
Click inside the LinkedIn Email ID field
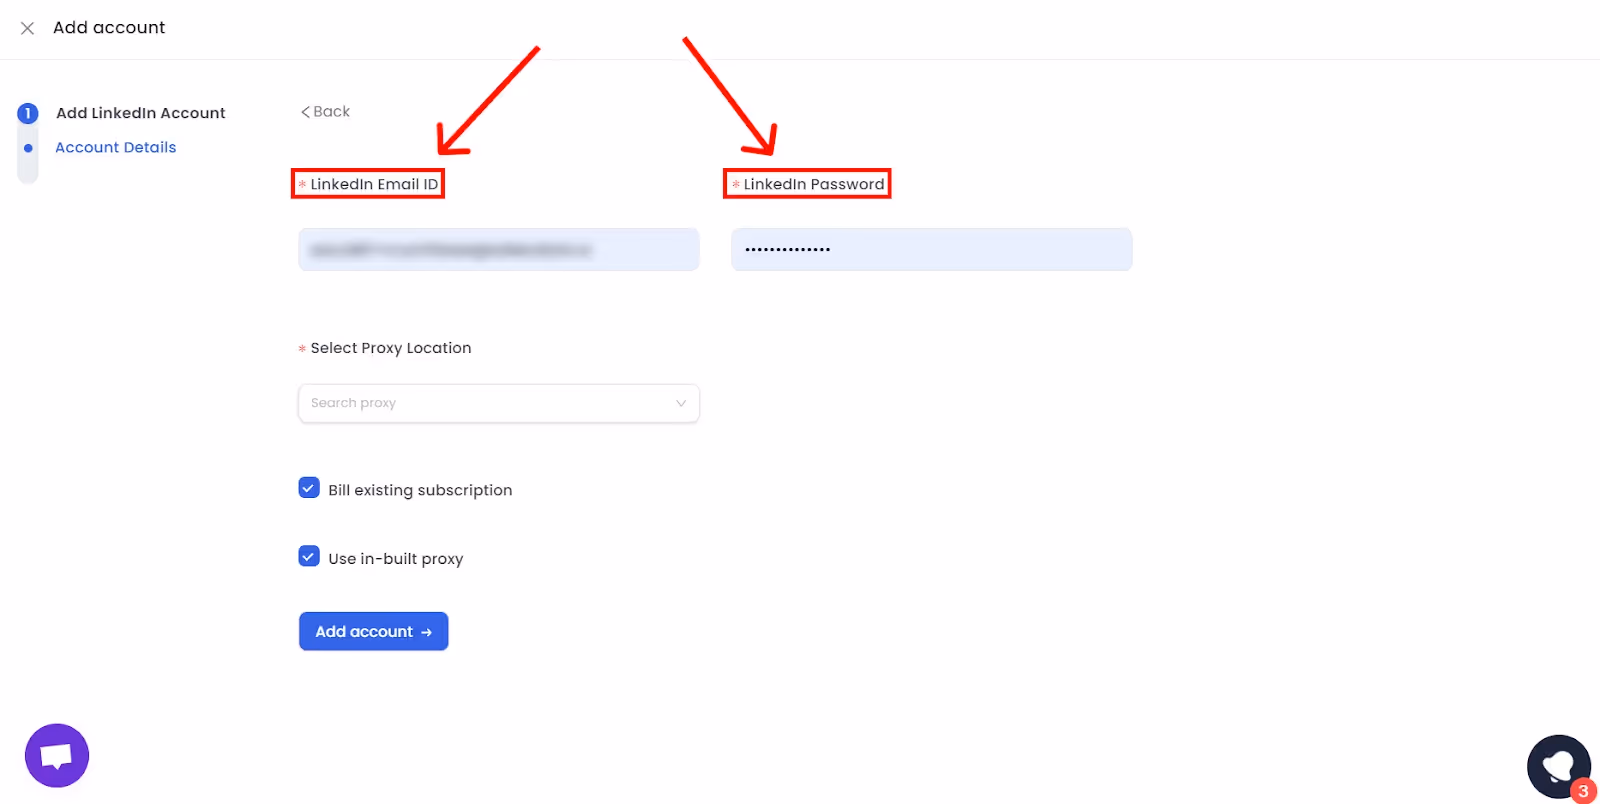pyautogui.click(x=497, y=249)
